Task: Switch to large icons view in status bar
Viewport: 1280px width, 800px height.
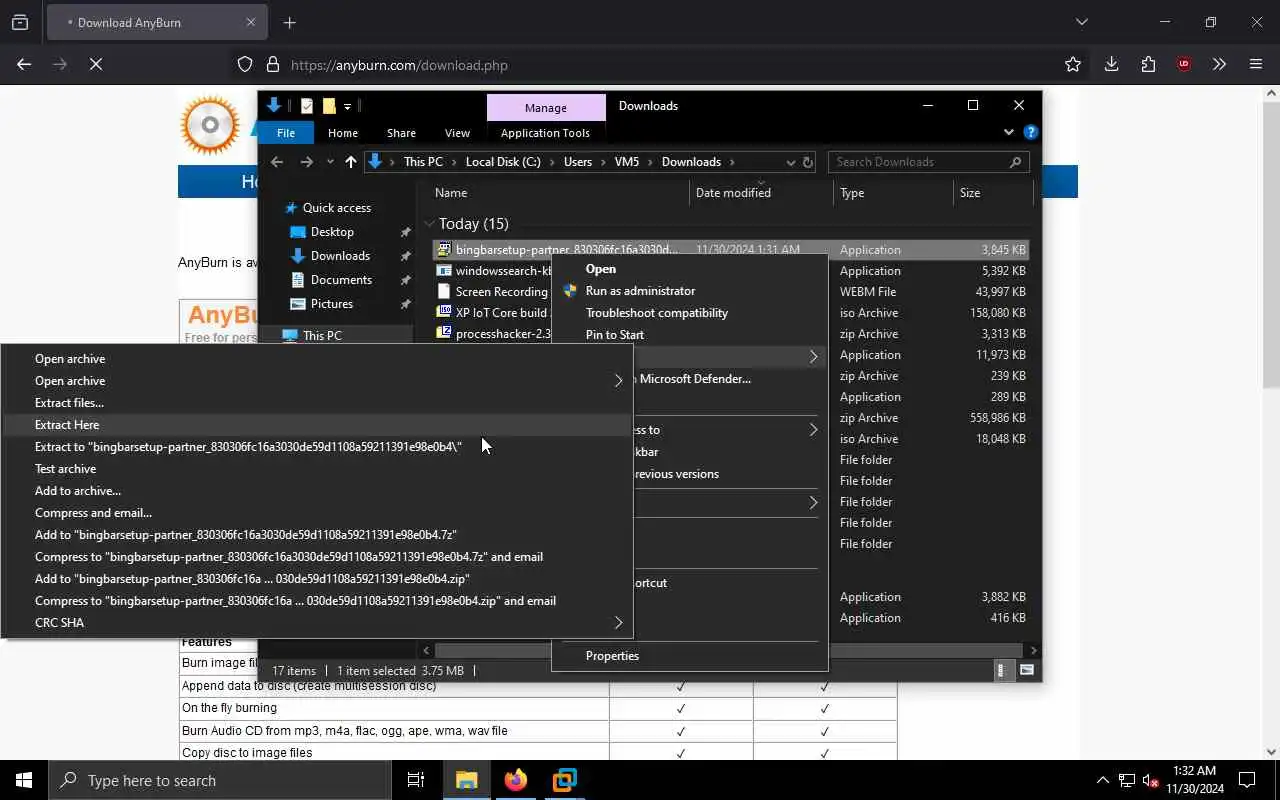Action: click(1027, 671)
